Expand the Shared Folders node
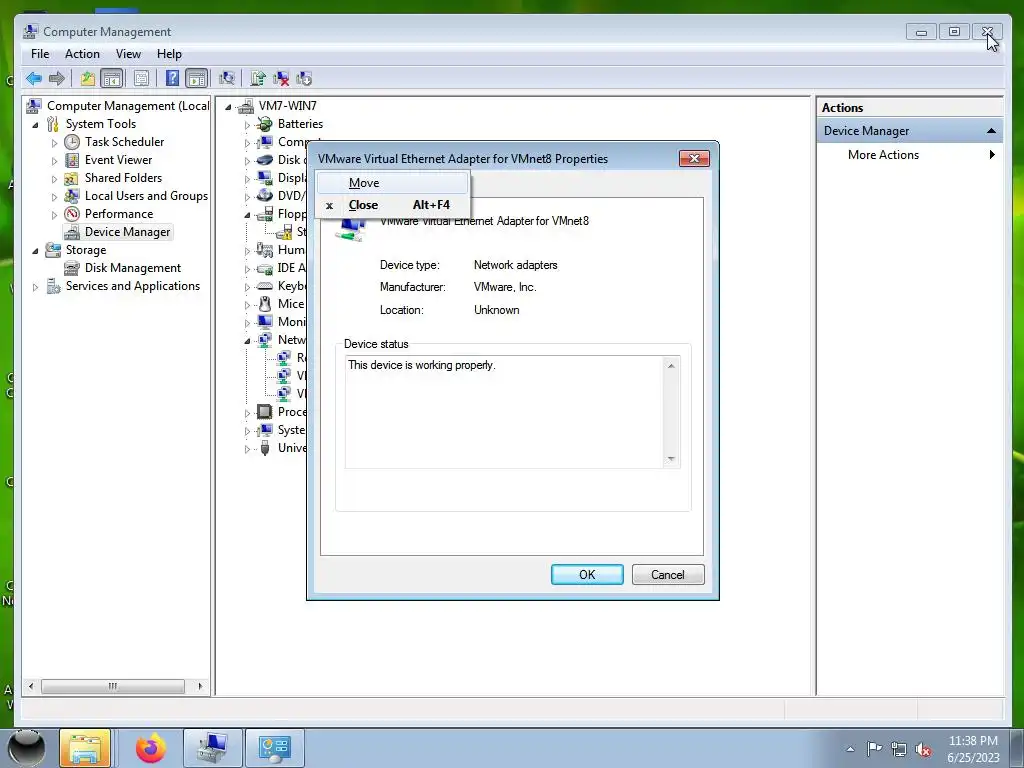The image size is (1024, 768). pyautogui.click(x=54, y=178)
